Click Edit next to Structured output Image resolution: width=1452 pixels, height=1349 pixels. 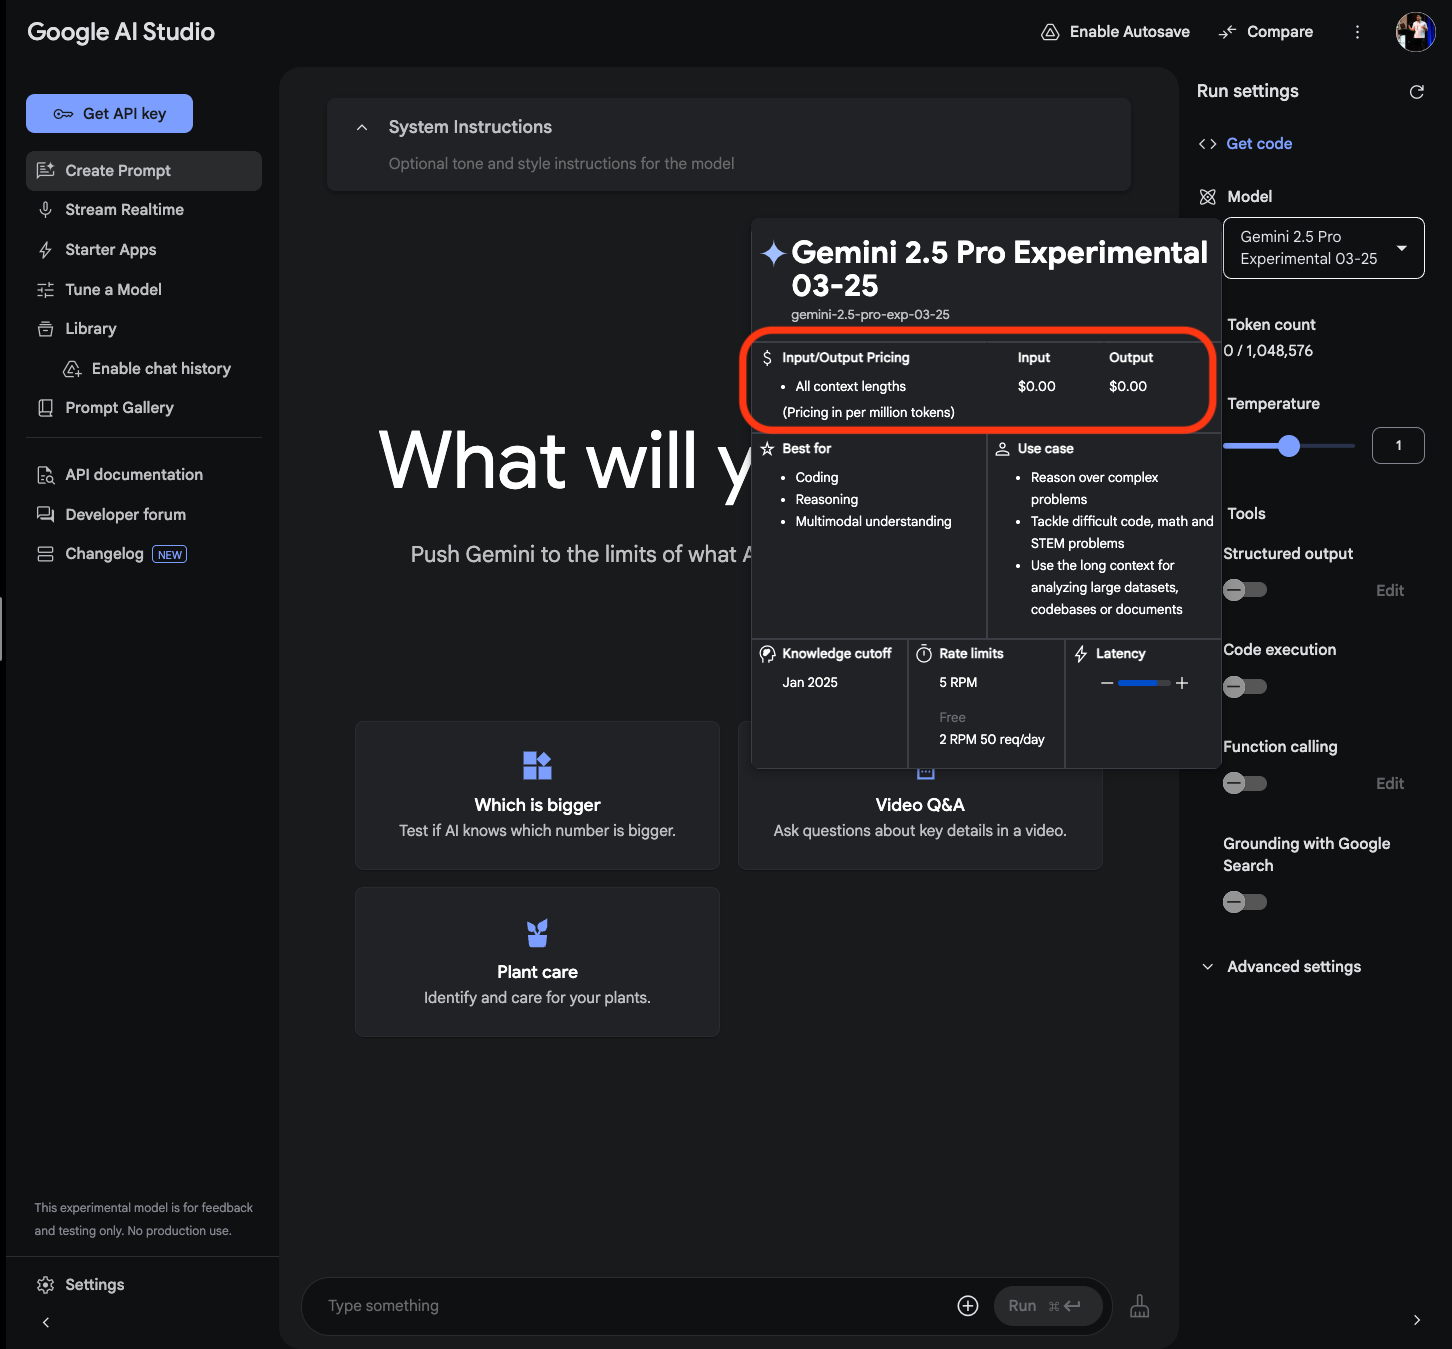pos(1390,591)
